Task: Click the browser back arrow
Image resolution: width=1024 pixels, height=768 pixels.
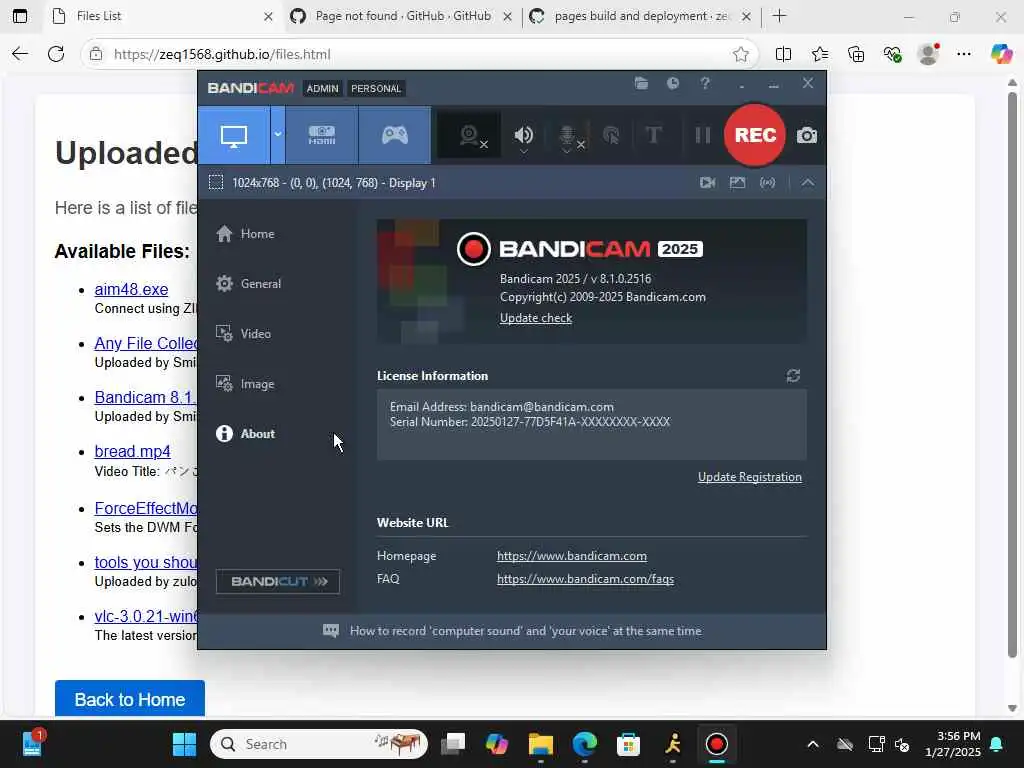Action: (20, 54)
